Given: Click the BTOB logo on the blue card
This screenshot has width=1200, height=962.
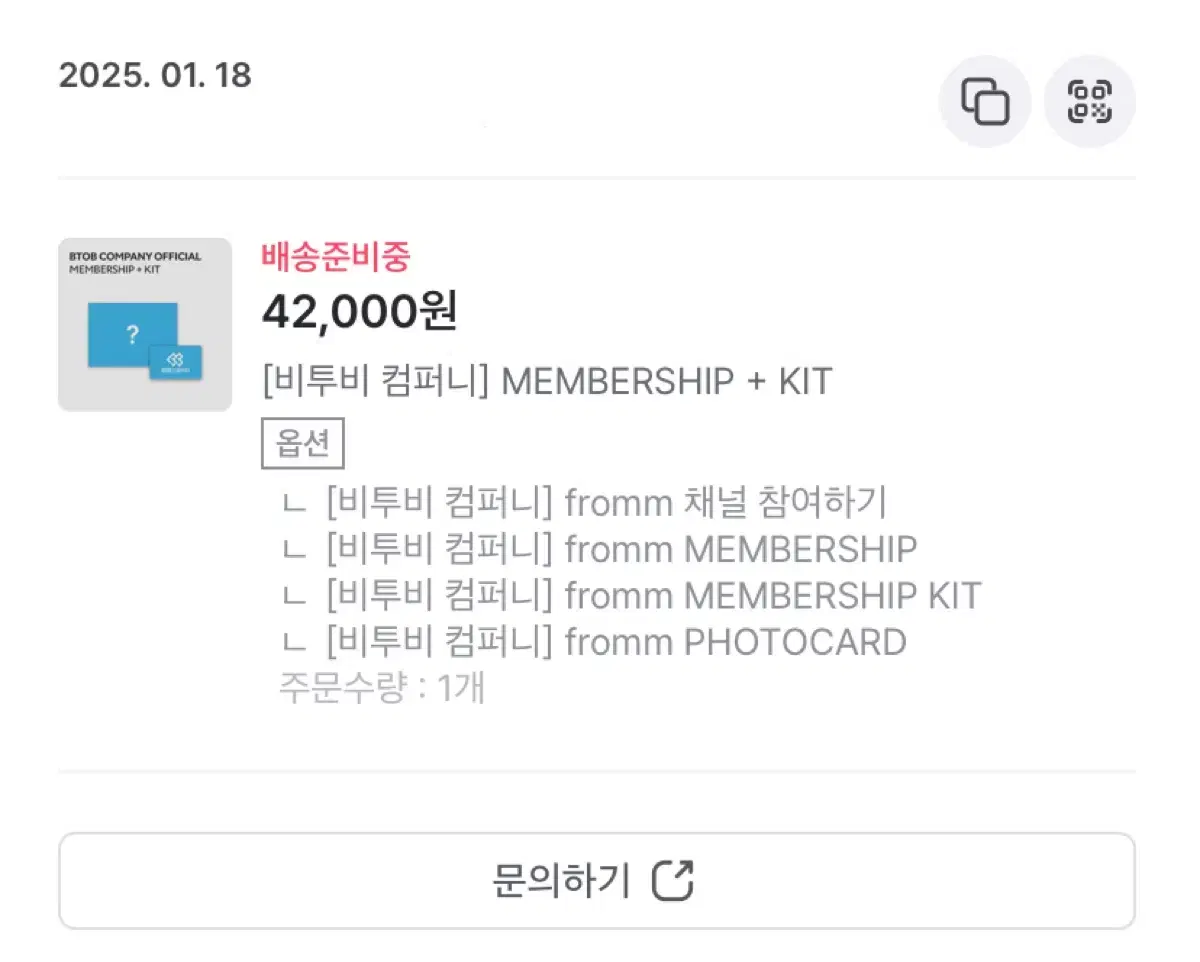Looking at the screenshot, I should [174, 363].
